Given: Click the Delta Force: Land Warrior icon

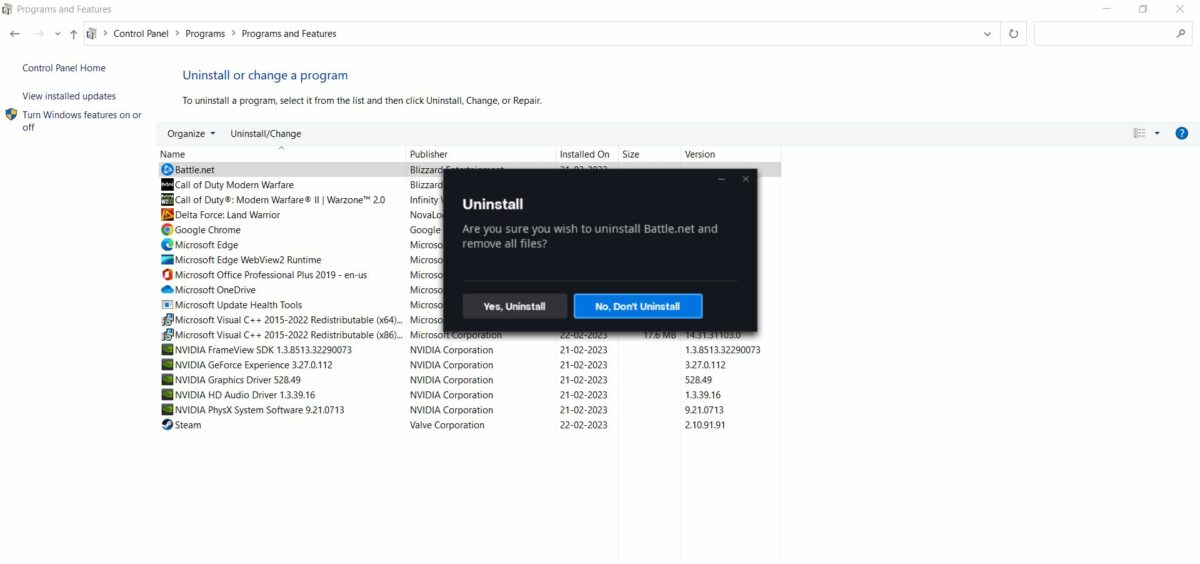Looking at the screenshot, I should pyautogui.click(x=167, y=215).
